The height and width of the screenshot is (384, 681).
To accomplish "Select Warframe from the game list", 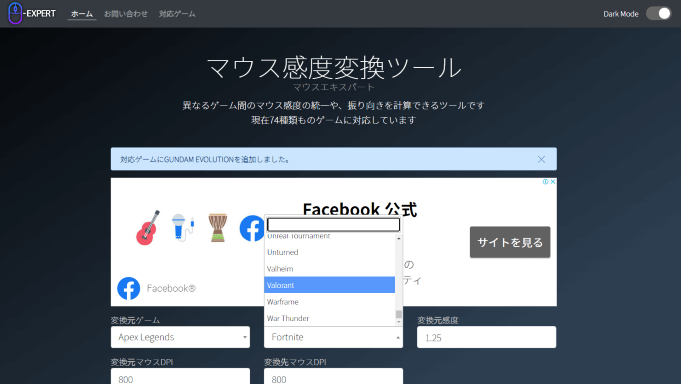I will 329,302.
